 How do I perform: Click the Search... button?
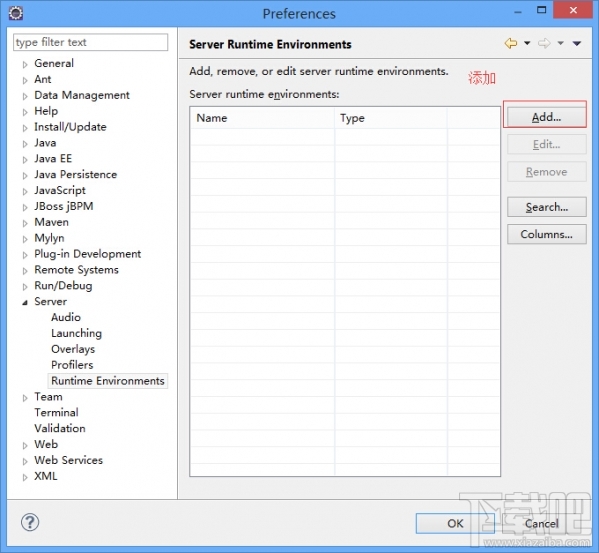point(546,207)
